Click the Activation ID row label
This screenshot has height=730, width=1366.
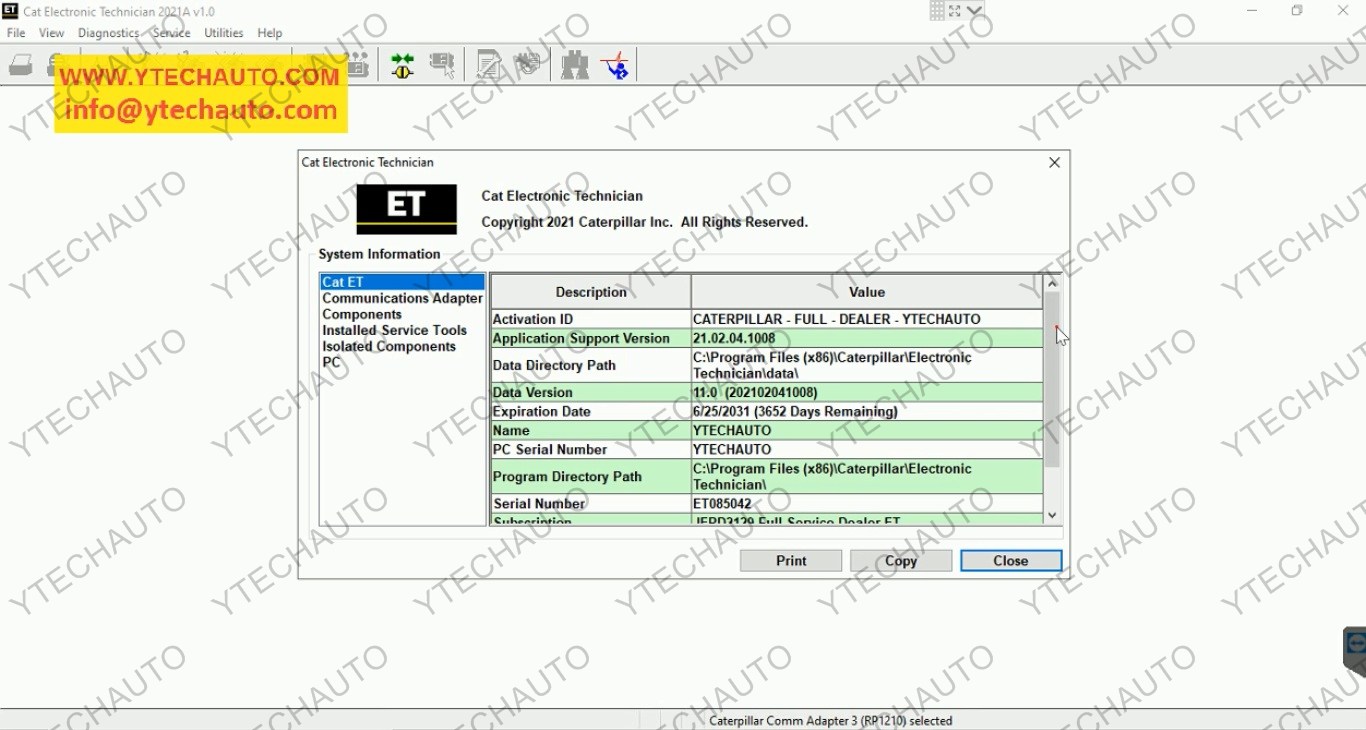[x=533, y=319]
